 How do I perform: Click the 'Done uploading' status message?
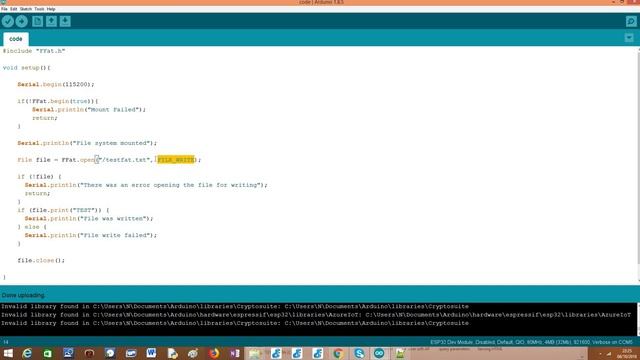(23, 295)
